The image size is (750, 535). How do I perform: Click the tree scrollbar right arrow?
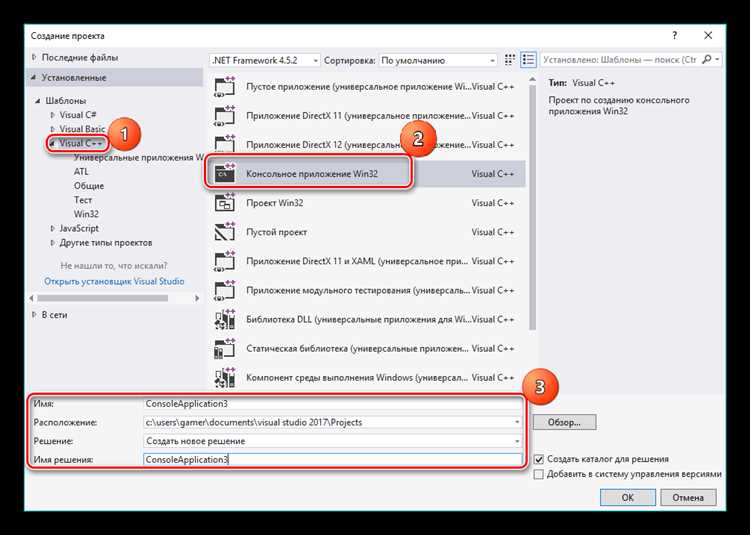click(x=197, y=298)
